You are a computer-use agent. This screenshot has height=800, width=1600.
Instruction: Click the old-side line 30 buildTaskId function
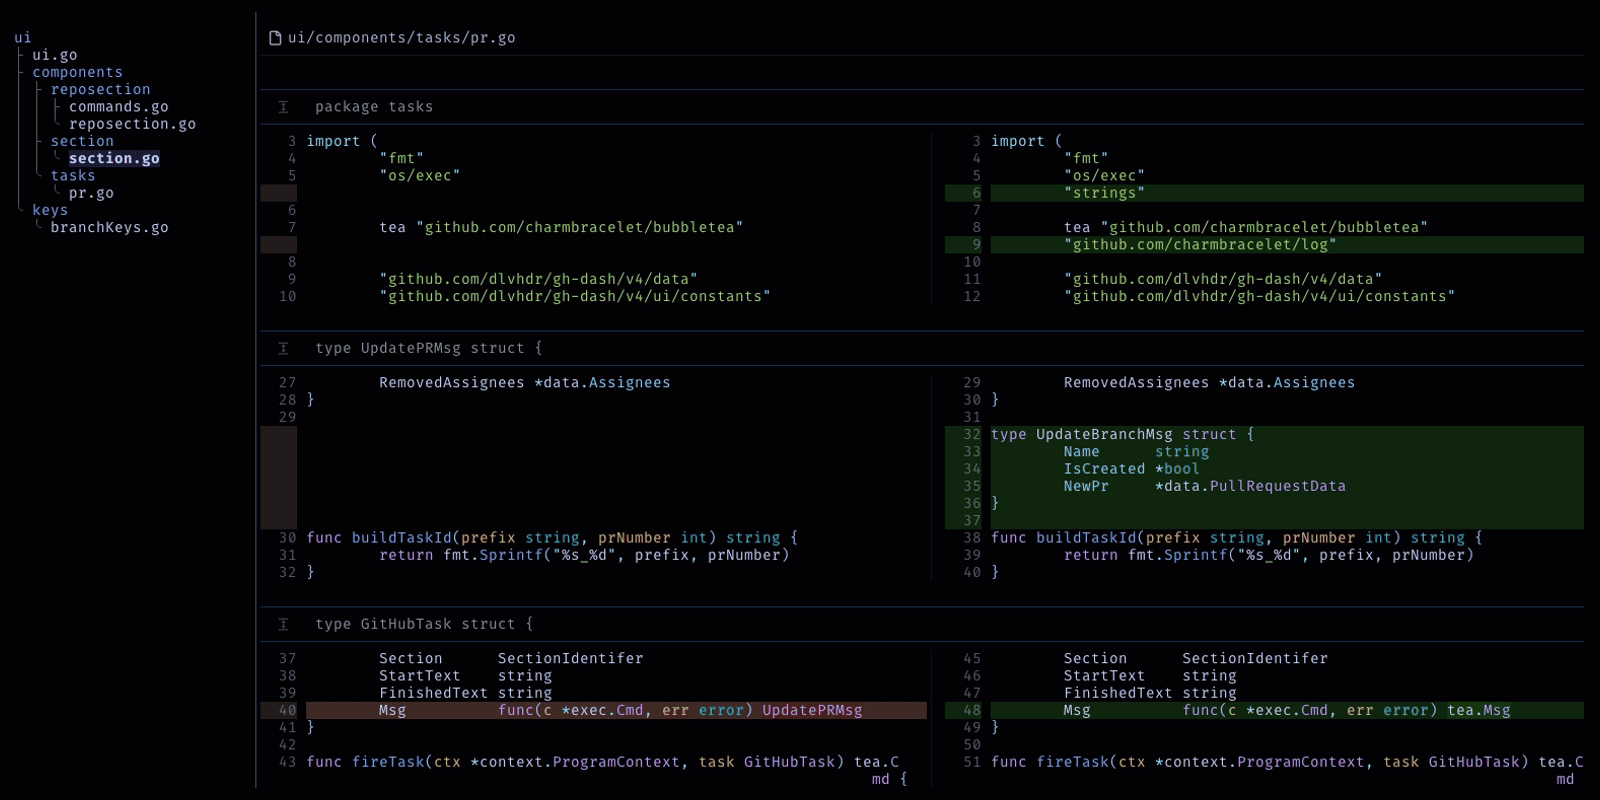pyautogui.click(x=552, y=538)
